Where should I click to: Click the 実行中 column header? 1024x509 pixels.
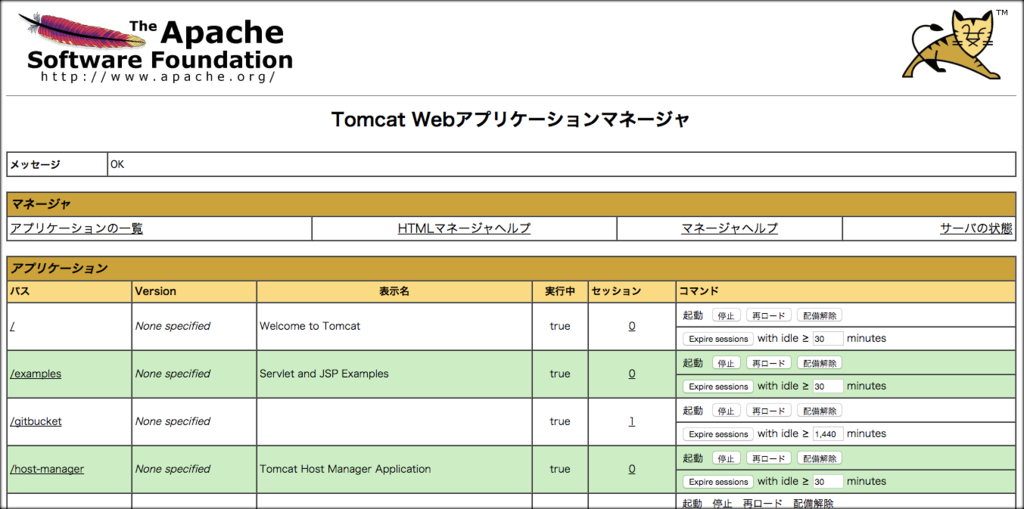(560, 291)
